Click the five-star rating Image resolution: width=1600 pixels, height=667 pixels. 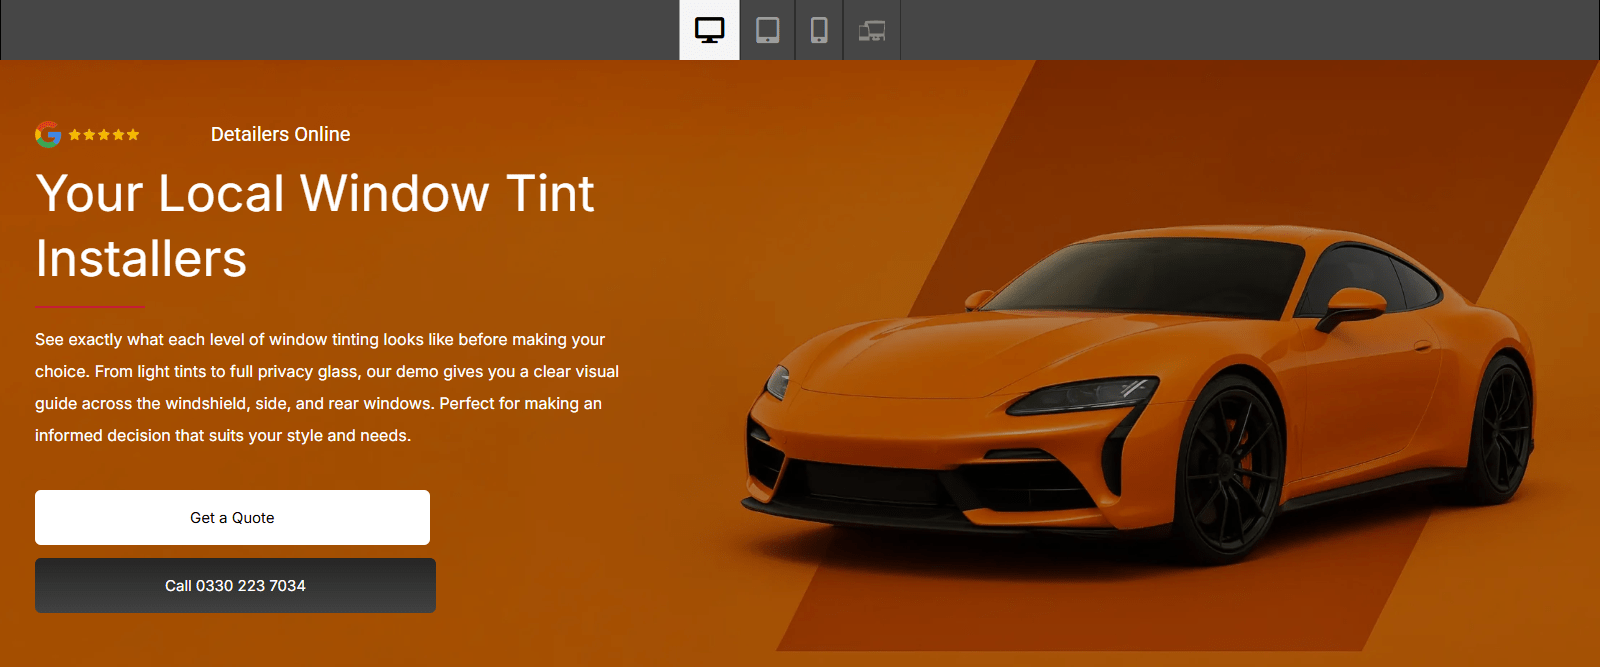pos(104,134)
